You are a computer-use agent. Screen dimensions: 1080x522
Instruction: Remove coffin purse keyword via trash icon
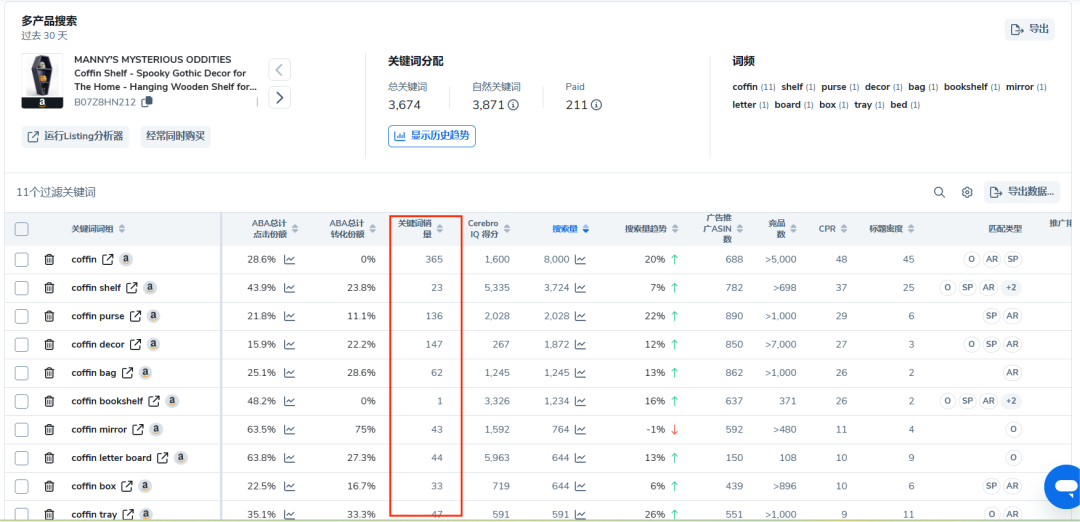click(x=49, y=316)
